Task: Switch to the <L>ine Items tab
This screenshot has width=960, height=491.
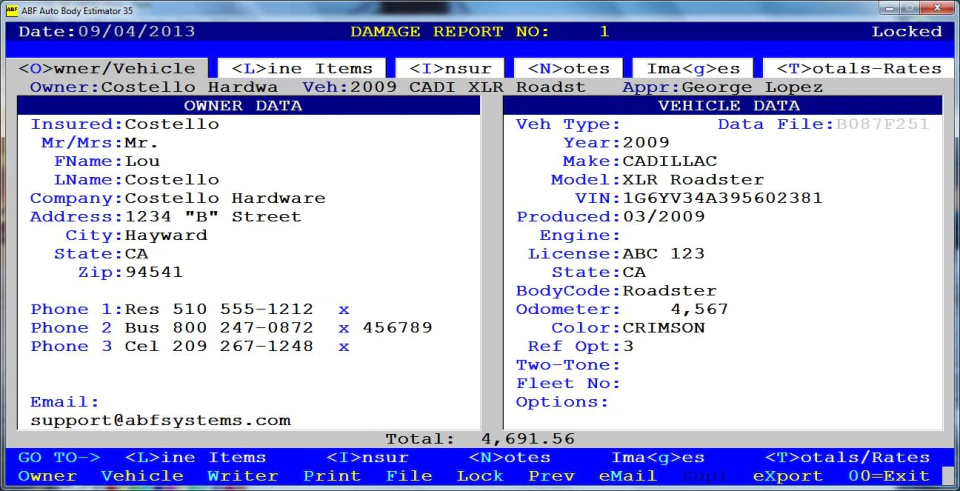Action: click(302, 68)
